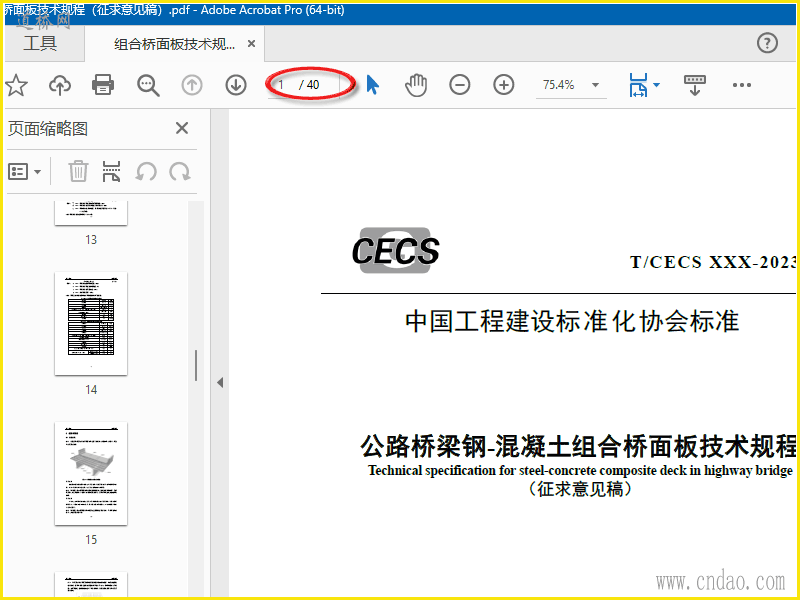Viewport: 800px width, 600px height.
Task: Activate the Hand pan tool
Action: pyautogui.click(x=416, y=85)
